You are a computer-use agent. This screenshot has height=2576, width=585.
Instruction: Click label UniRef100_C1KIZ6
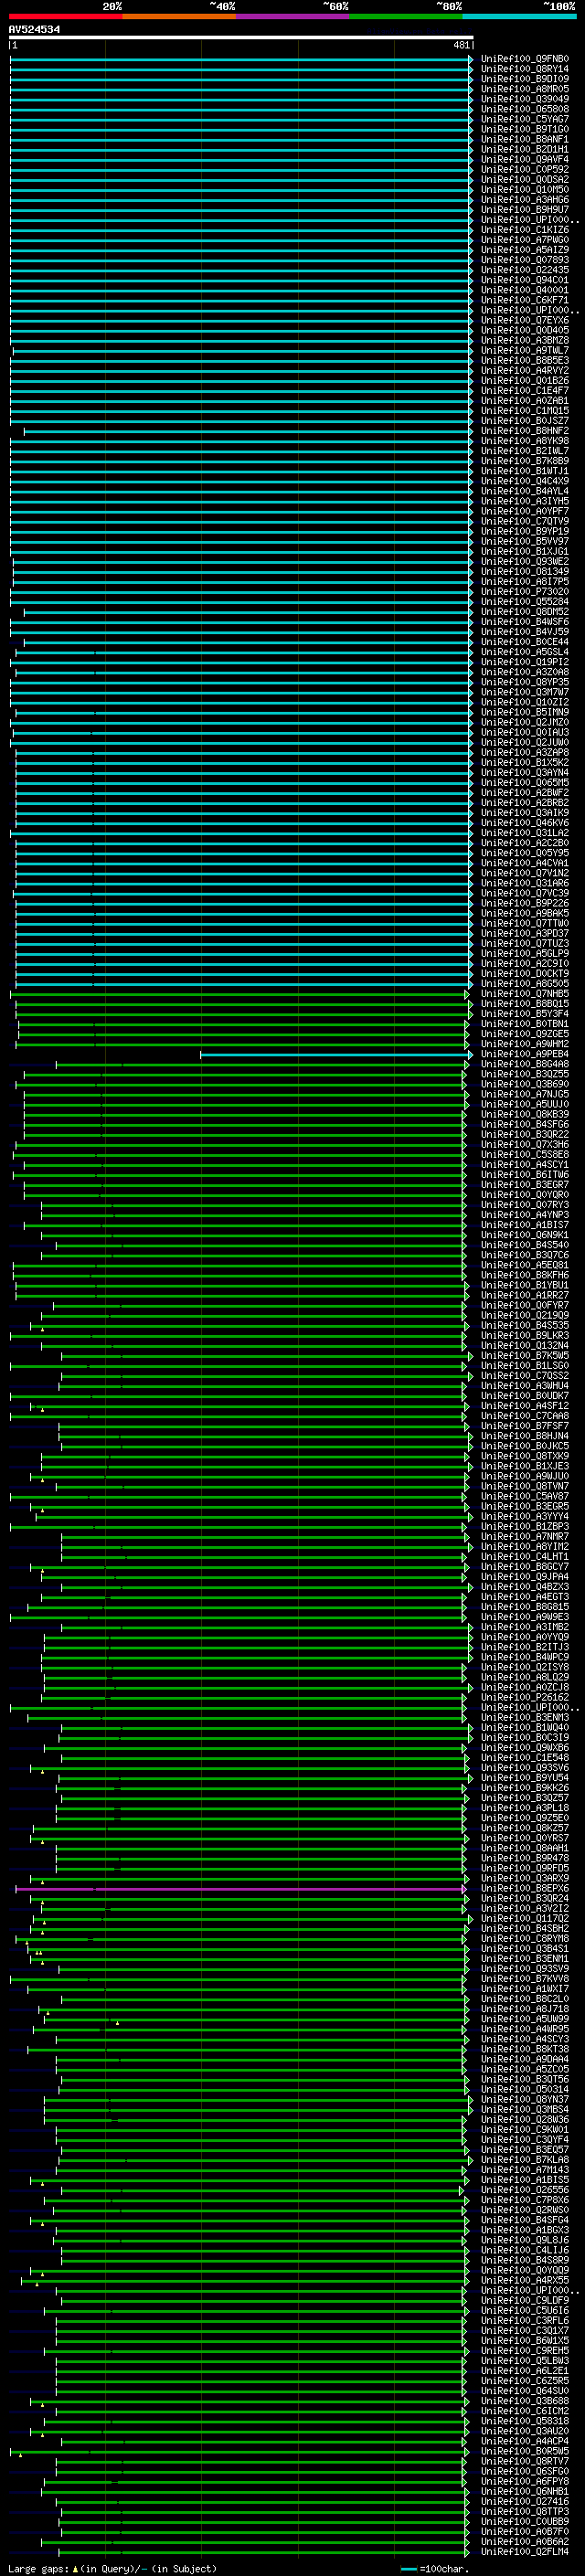coord(525,230)
